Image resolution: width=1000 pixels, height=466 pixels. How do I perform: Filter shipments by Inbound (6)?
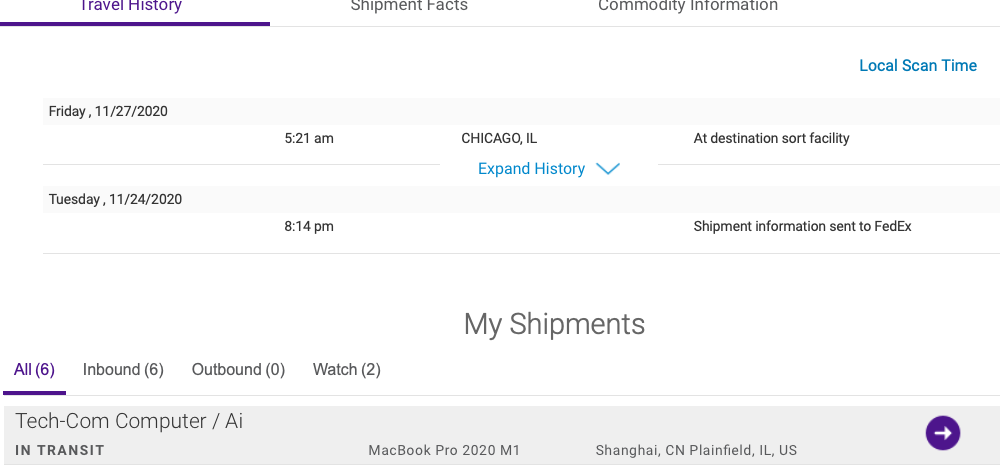tap(123, 370)
